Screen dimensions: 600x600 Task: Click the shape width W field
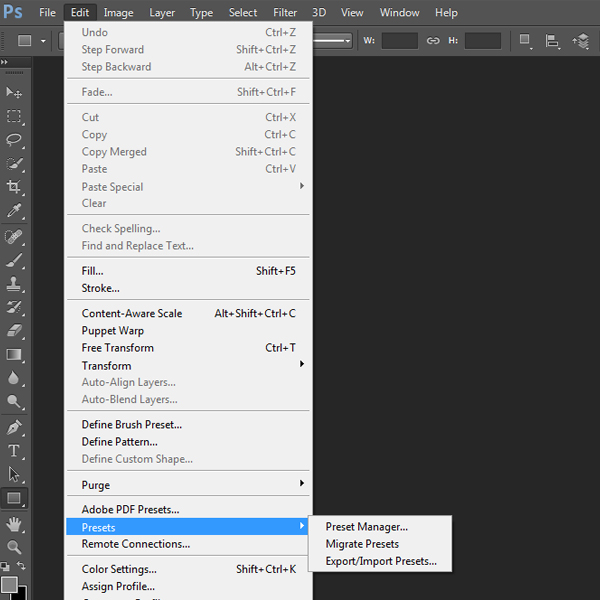pyautogui.click(x=399, y=41)
